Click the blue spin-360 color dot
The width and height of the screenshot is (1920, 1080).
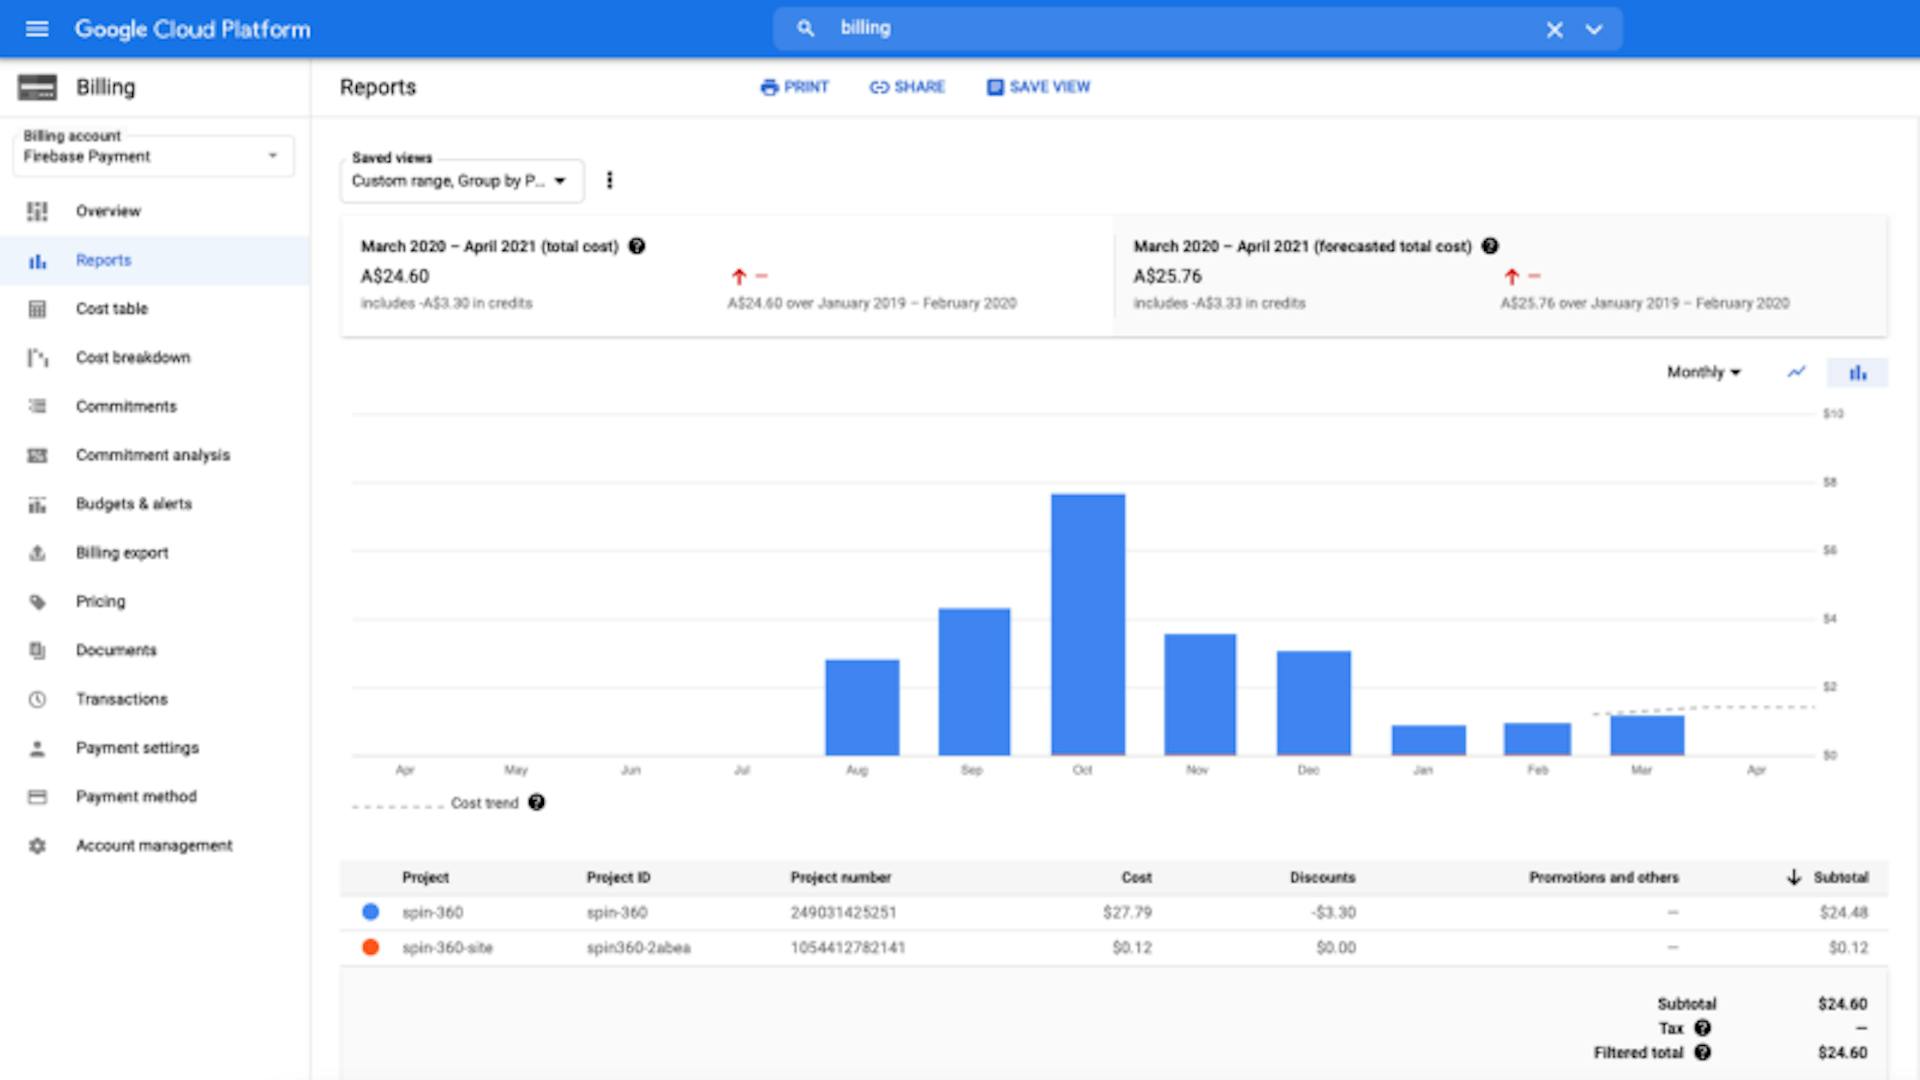pos(370,912)
